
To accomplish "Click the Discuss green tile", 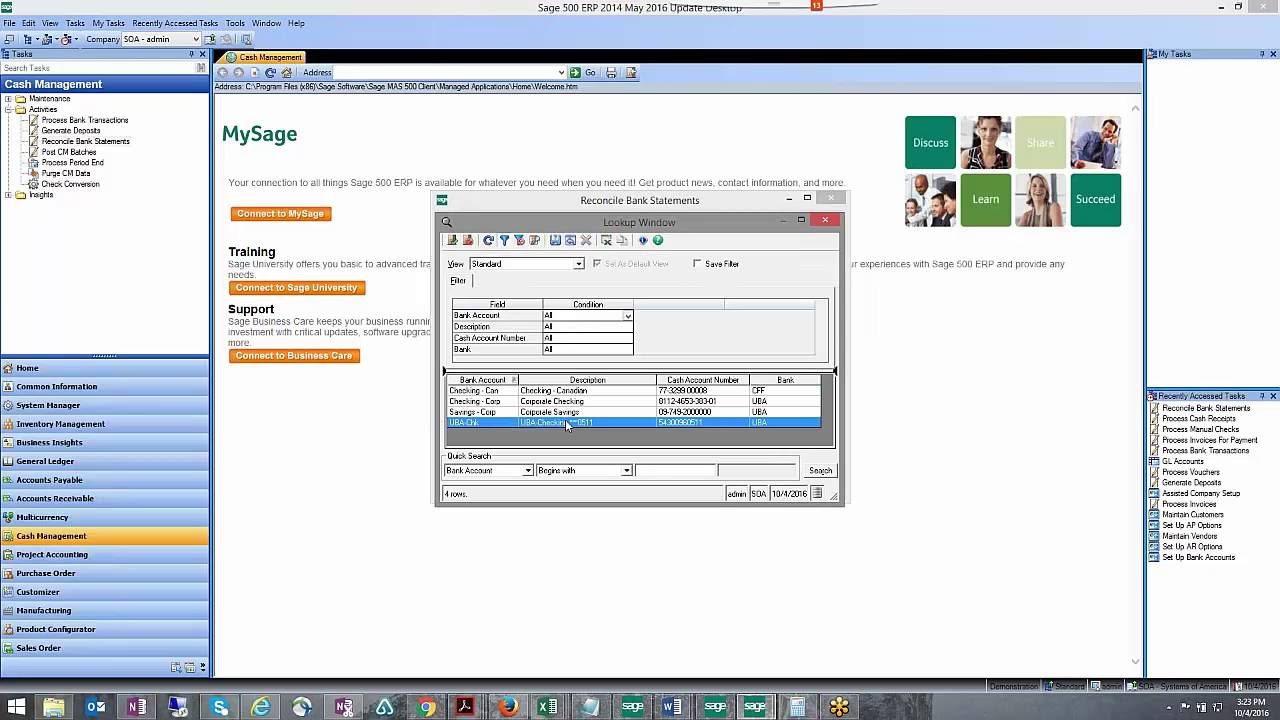I will click(x=930, y=142).
